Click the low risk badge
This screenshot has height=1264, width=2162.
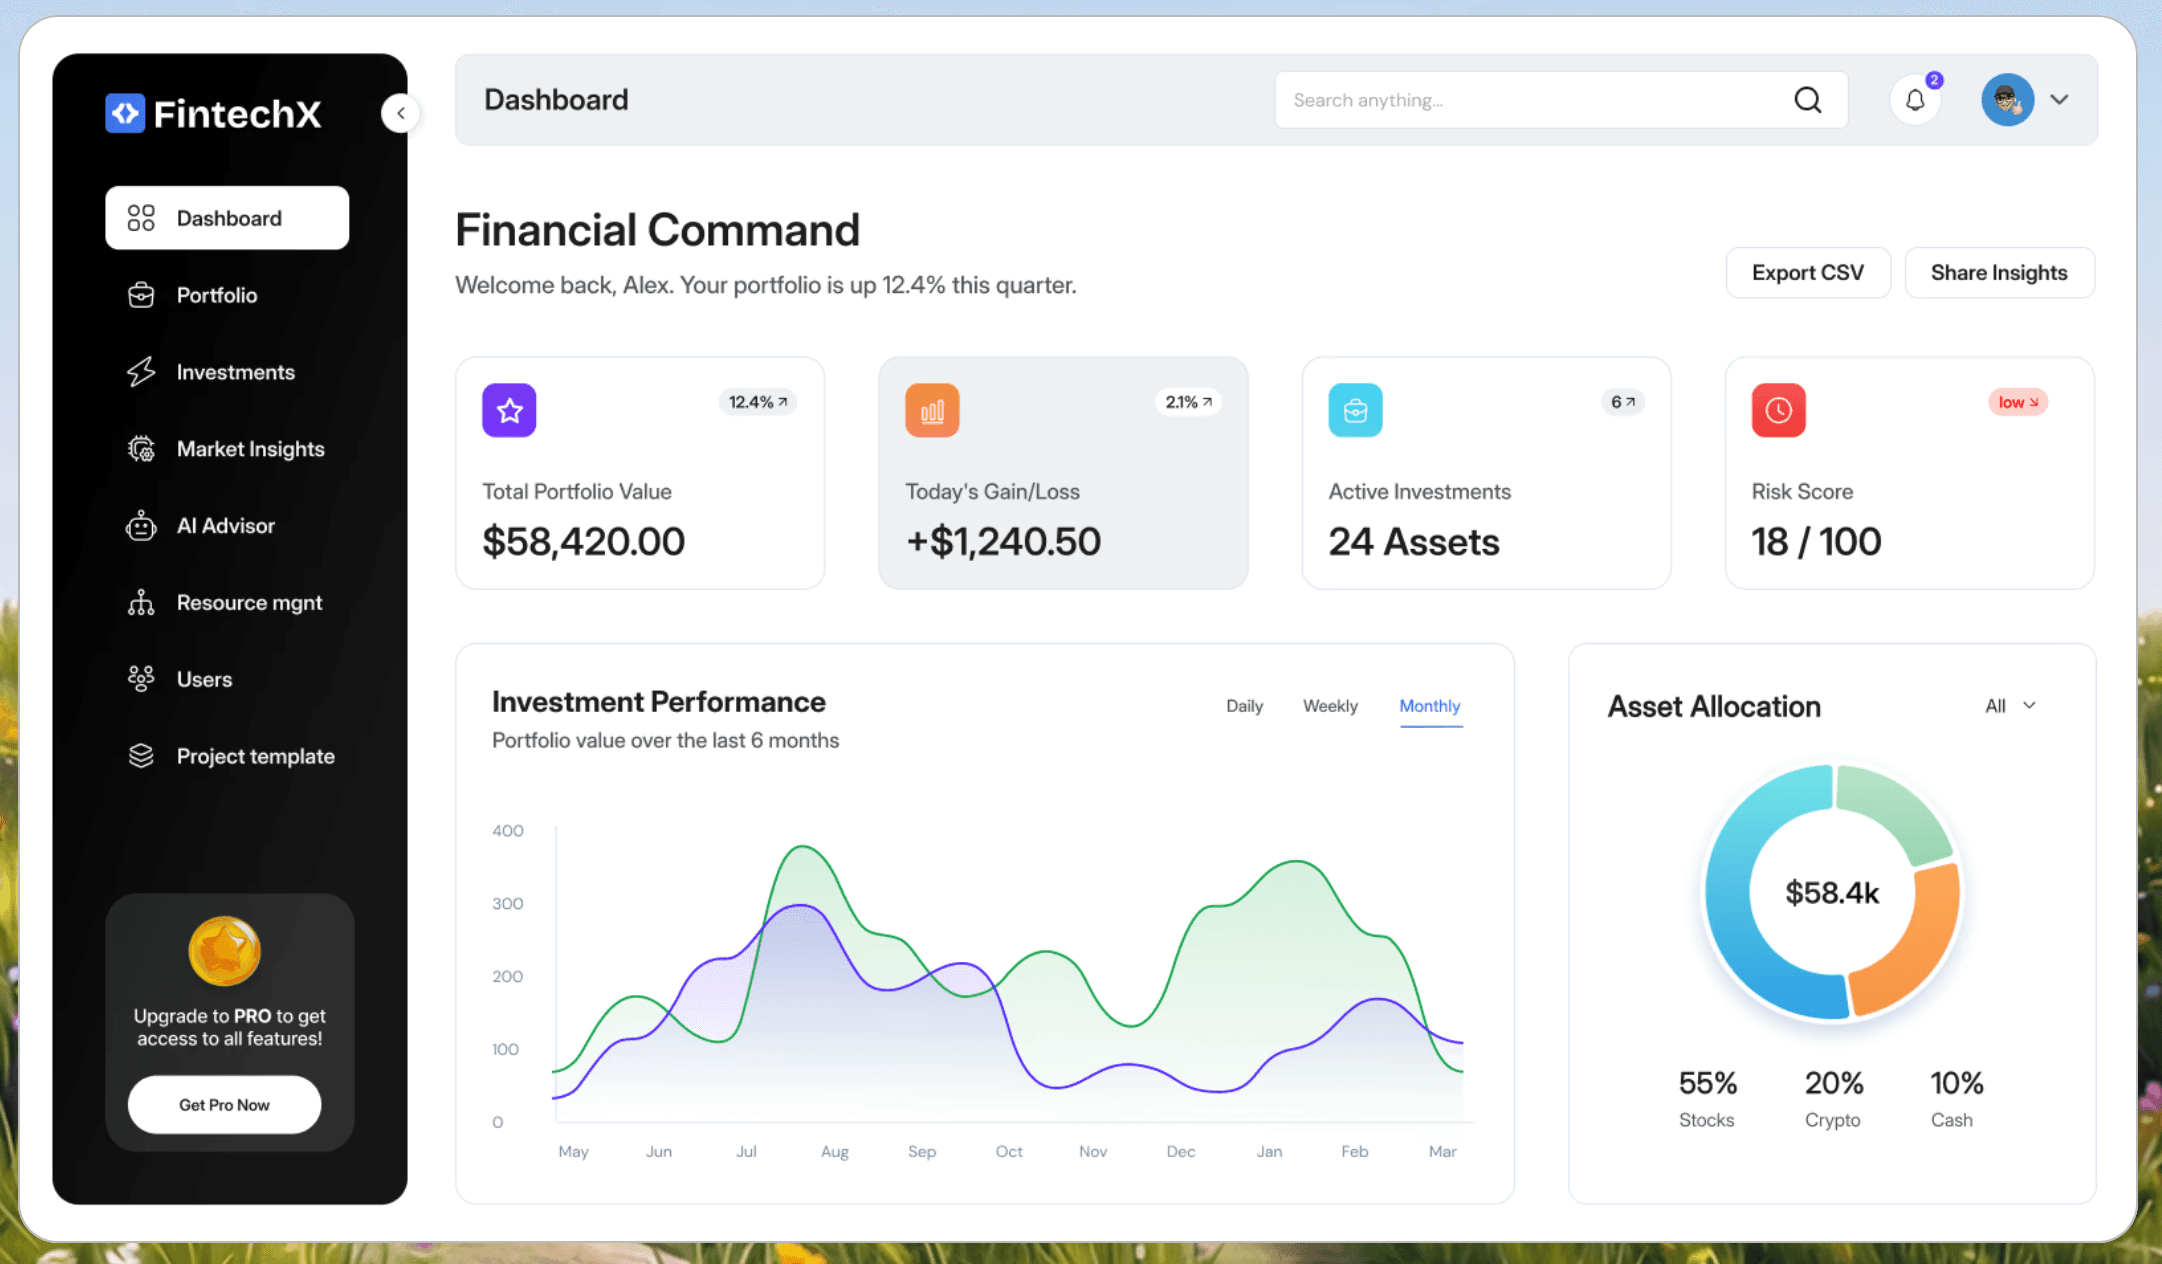(x=2018, y=402)
